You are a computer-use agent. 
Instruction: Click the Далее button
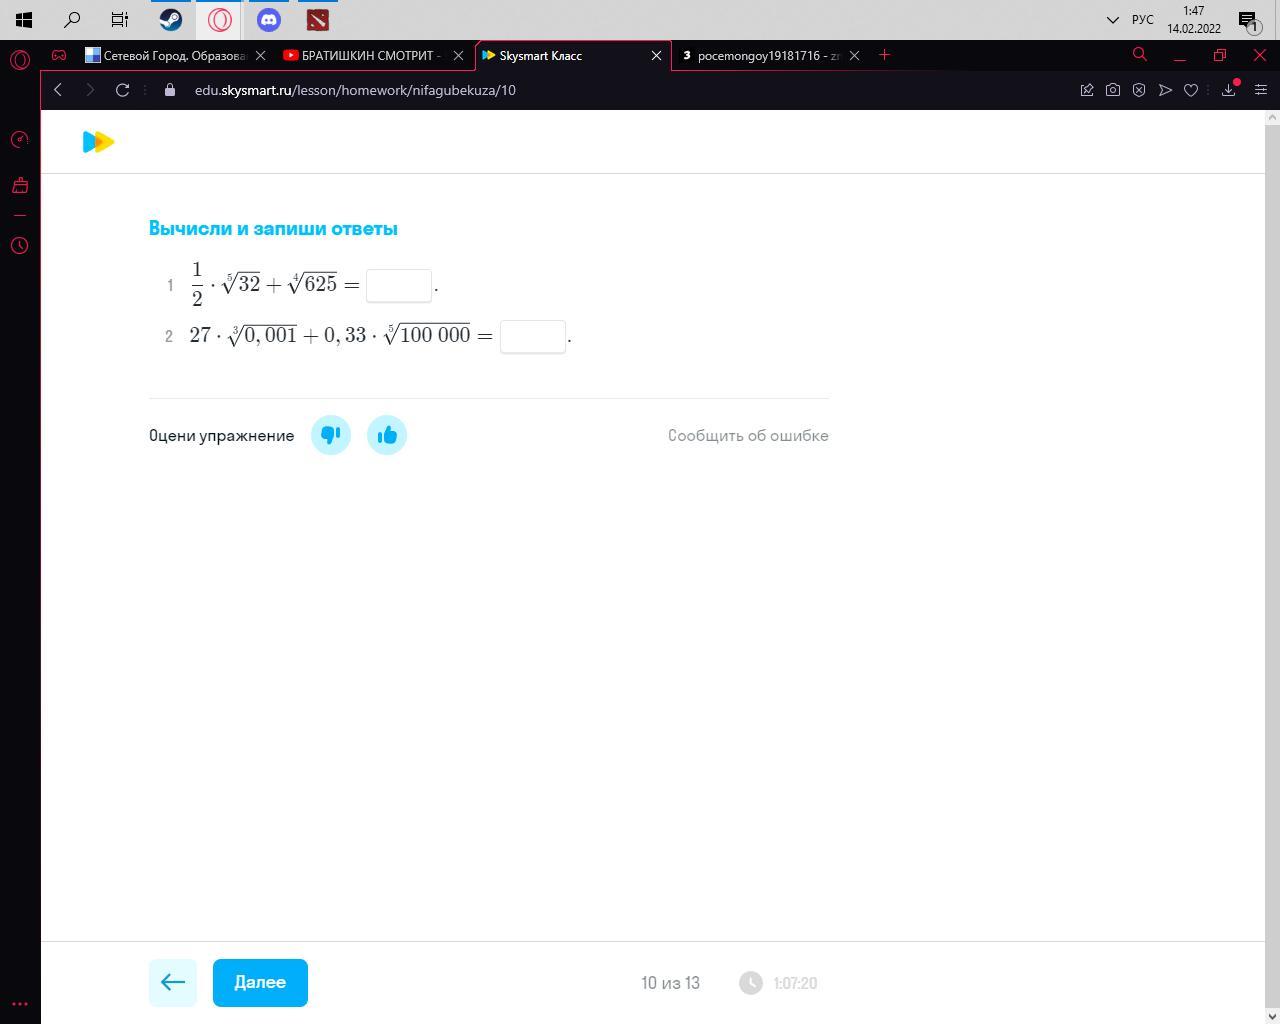tap(260, 983)
